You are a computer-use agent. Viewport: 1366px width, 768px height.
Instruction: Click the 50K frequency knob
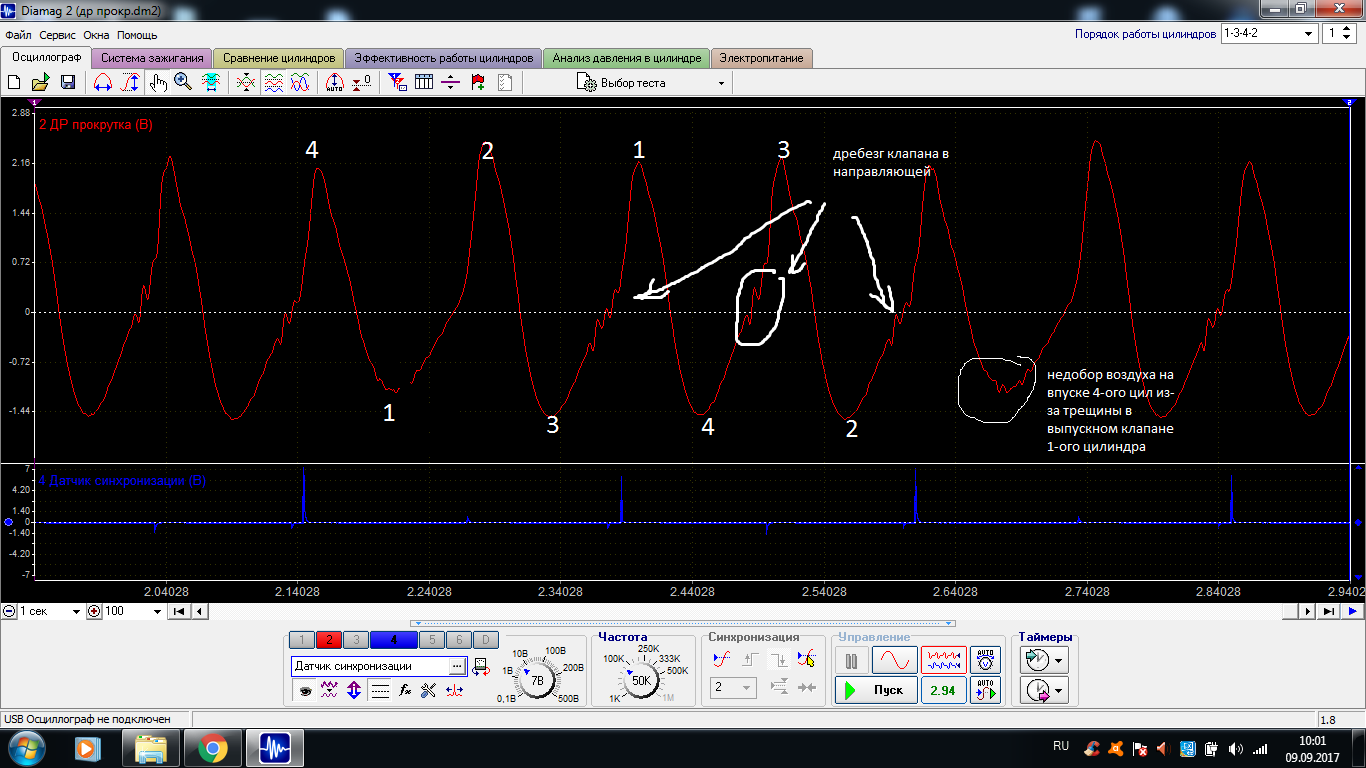click(x=641, y=680)
